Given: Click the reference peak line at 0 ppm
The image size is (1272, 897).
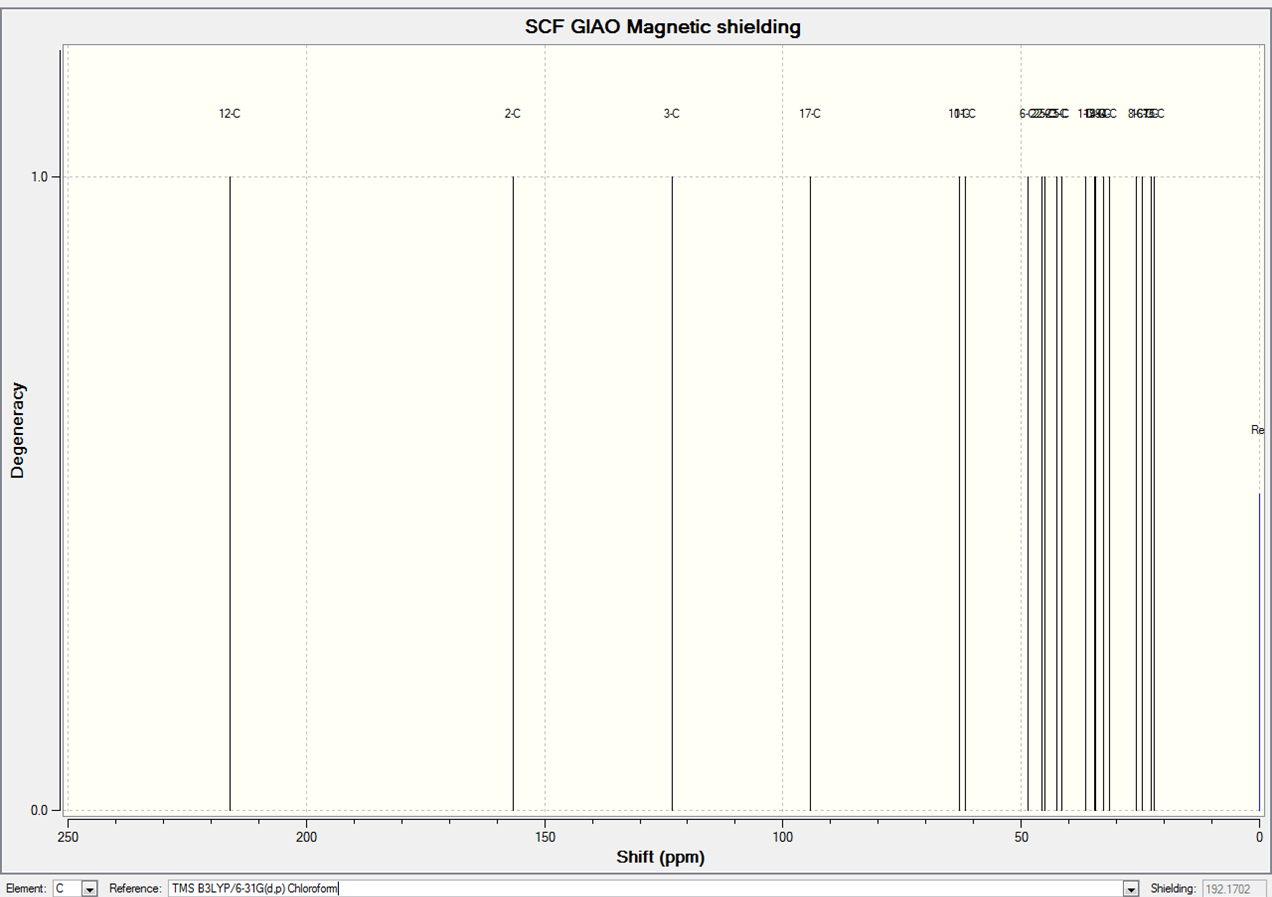Looking at the screenshot, I should tap(1259, 650).
